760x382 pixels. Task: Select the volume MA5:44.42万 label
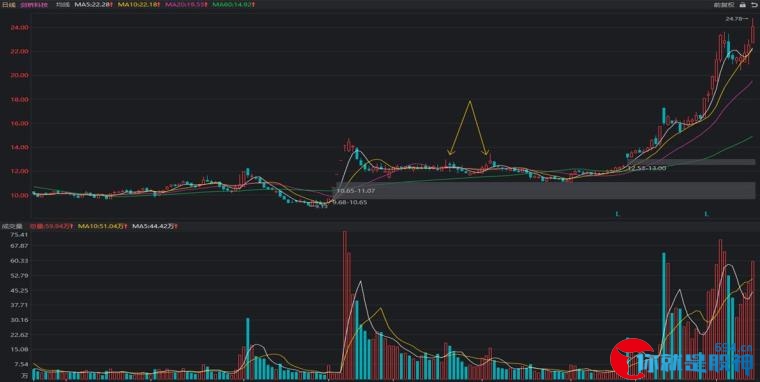click(156, 226)
